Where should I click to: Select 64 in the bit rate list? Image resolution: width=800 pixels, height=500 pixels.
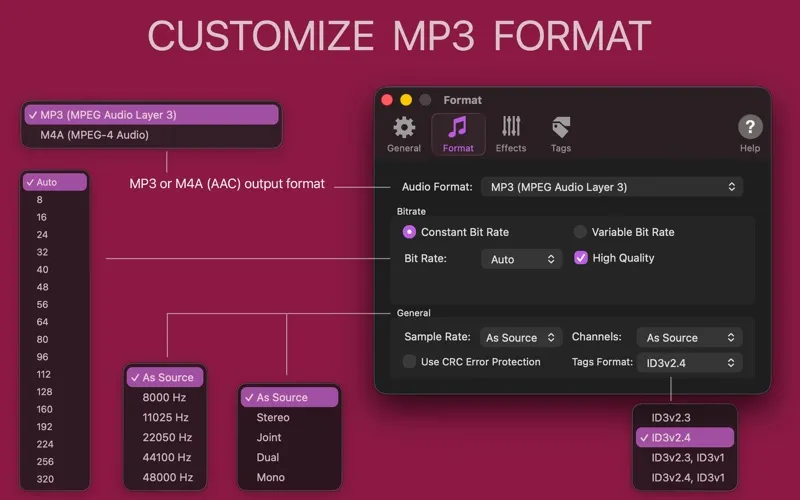click(55, 322)
